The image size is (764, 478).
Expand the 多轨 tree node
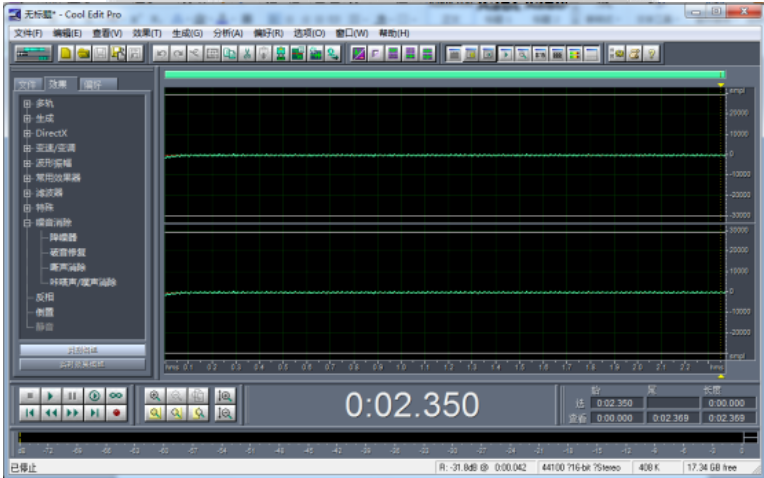coord(27,103)
